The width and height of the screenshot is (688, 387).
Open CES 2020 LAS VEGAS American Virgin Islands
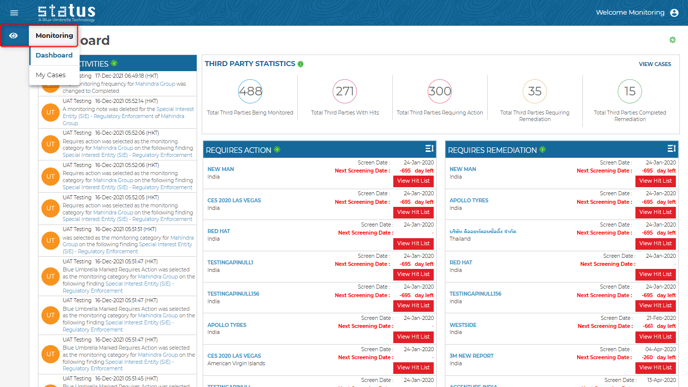[234, 356]
